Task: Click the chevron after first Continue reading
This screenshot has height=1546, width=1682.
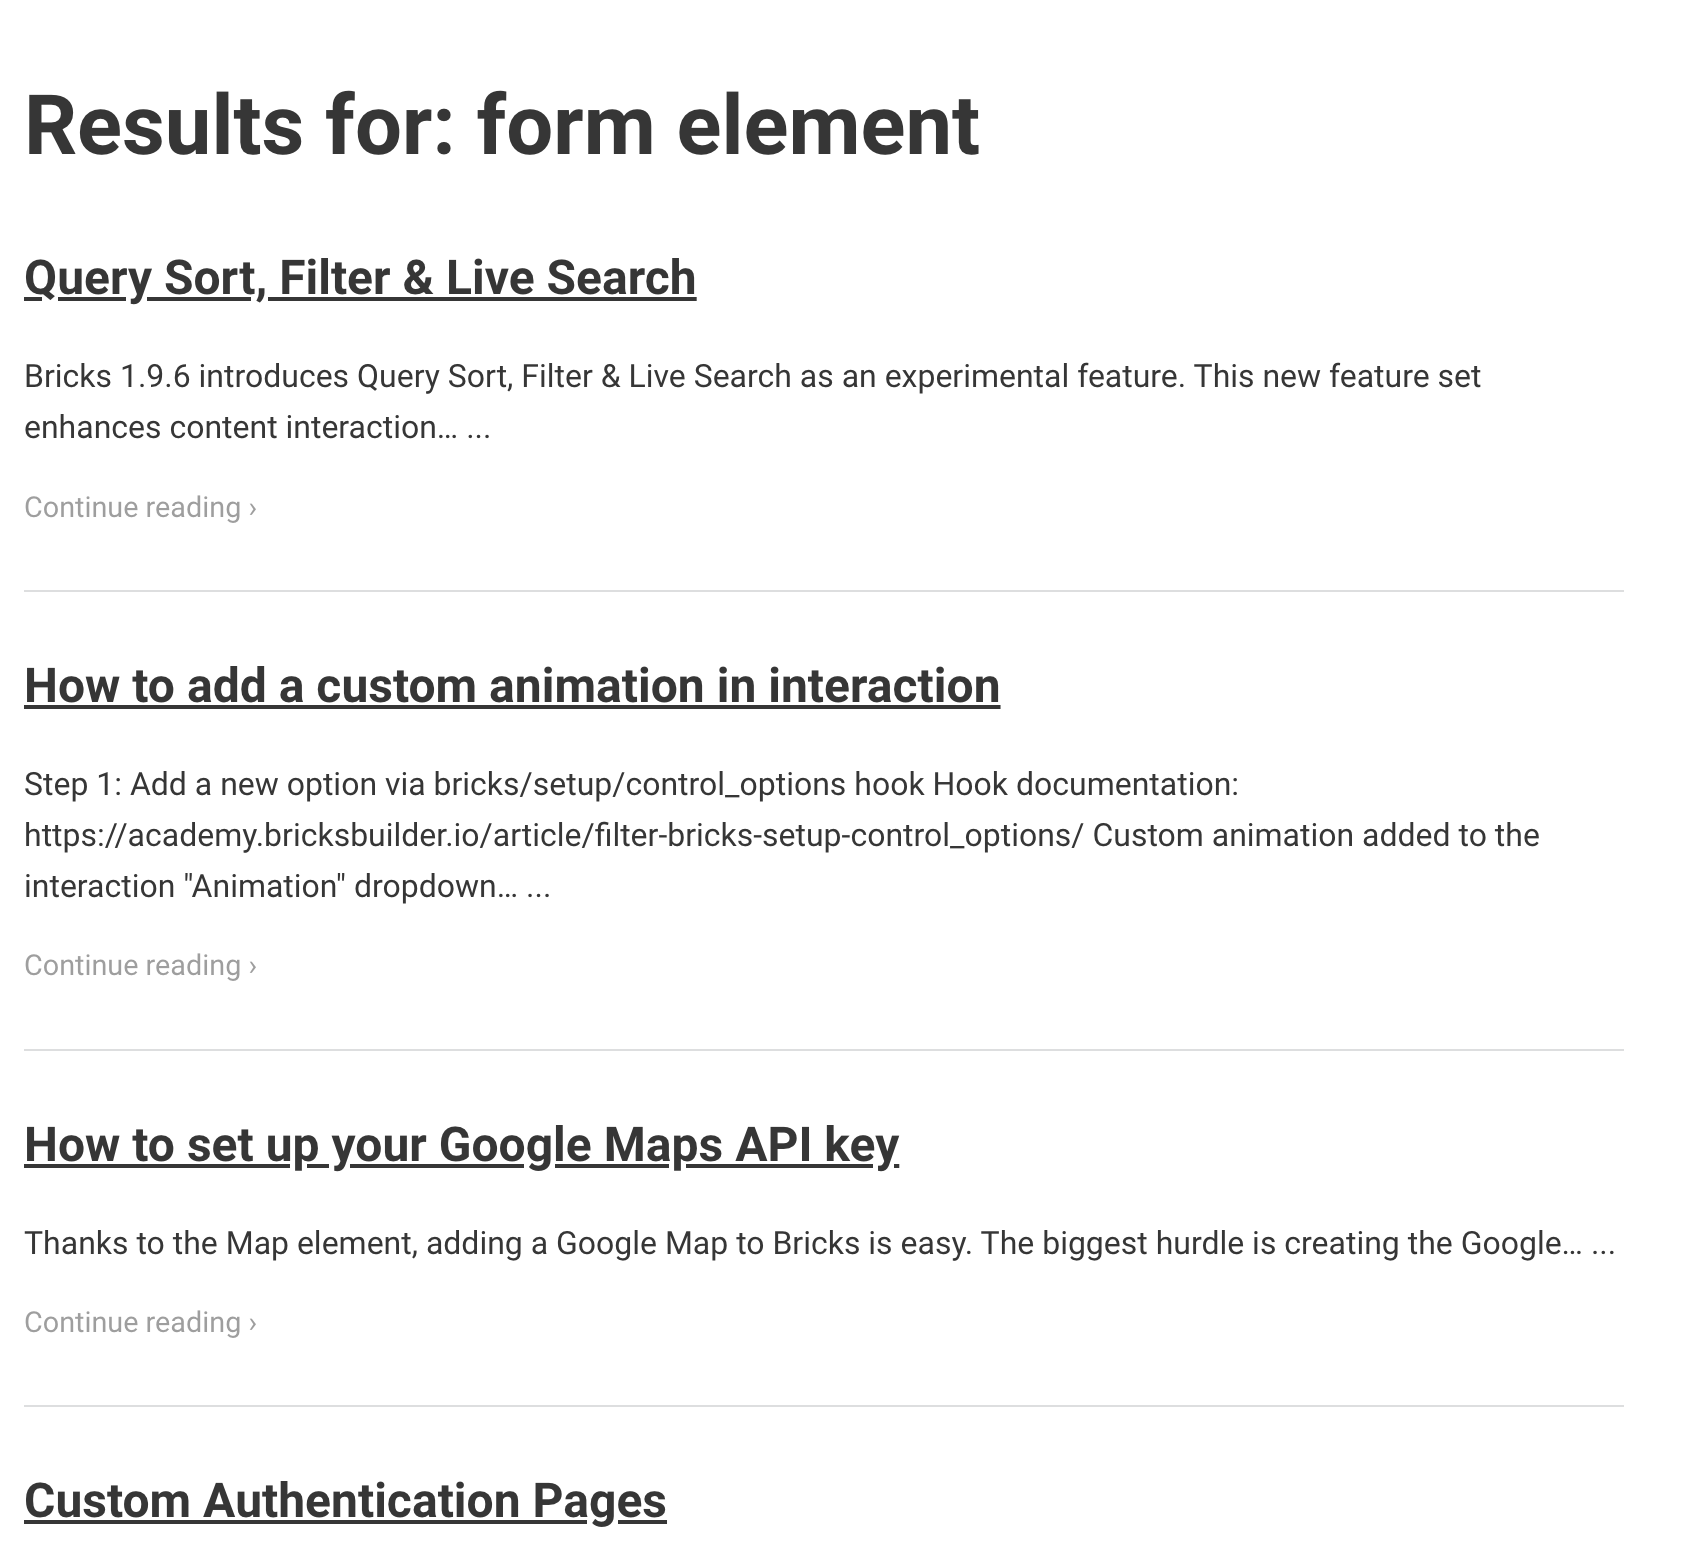Action: (x=253, y=509)
